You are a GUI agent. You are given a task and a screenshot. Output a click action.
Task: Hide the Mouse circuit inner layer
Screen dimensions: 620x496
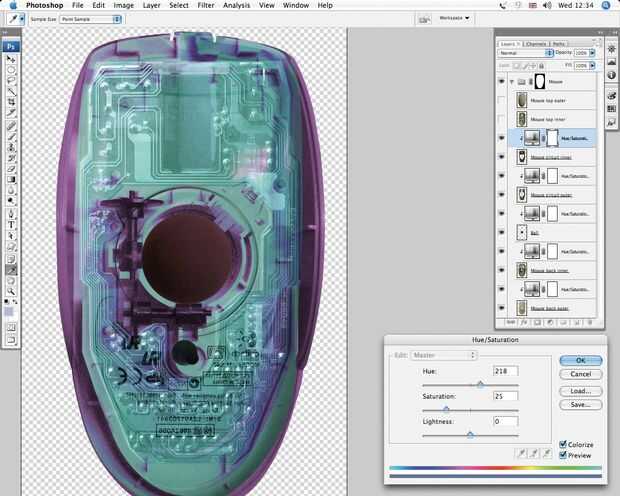click(x=501, y=157)
